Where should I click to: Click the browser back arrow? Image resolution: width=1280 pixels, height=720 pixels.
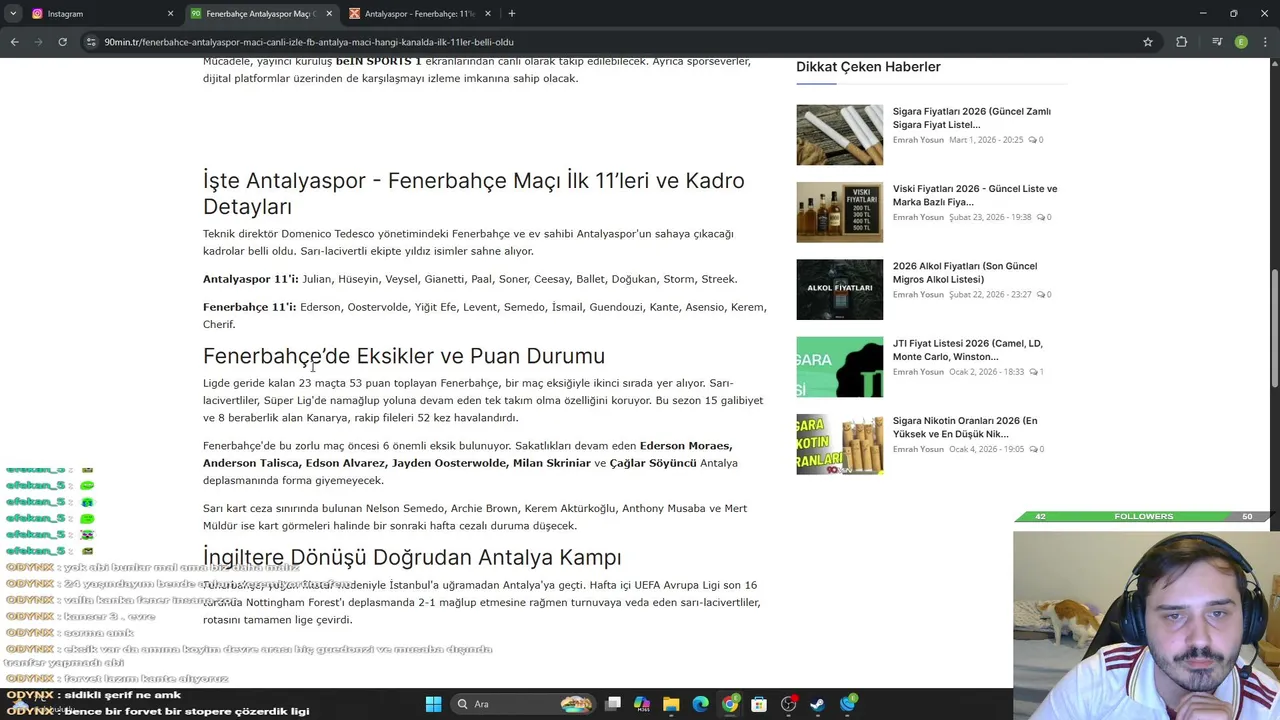14,42
